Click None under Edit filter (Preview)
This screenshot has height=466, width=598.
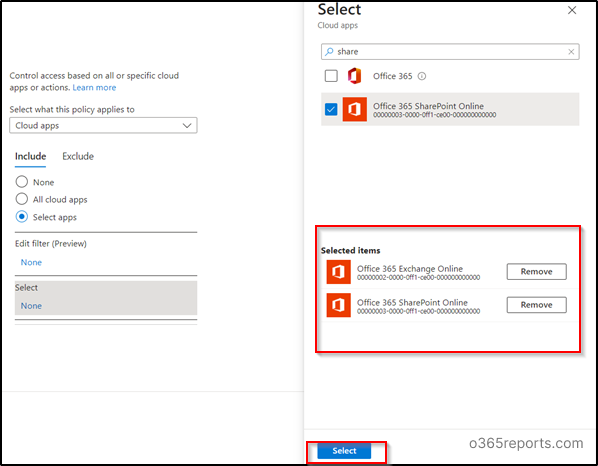pos(31,262)
